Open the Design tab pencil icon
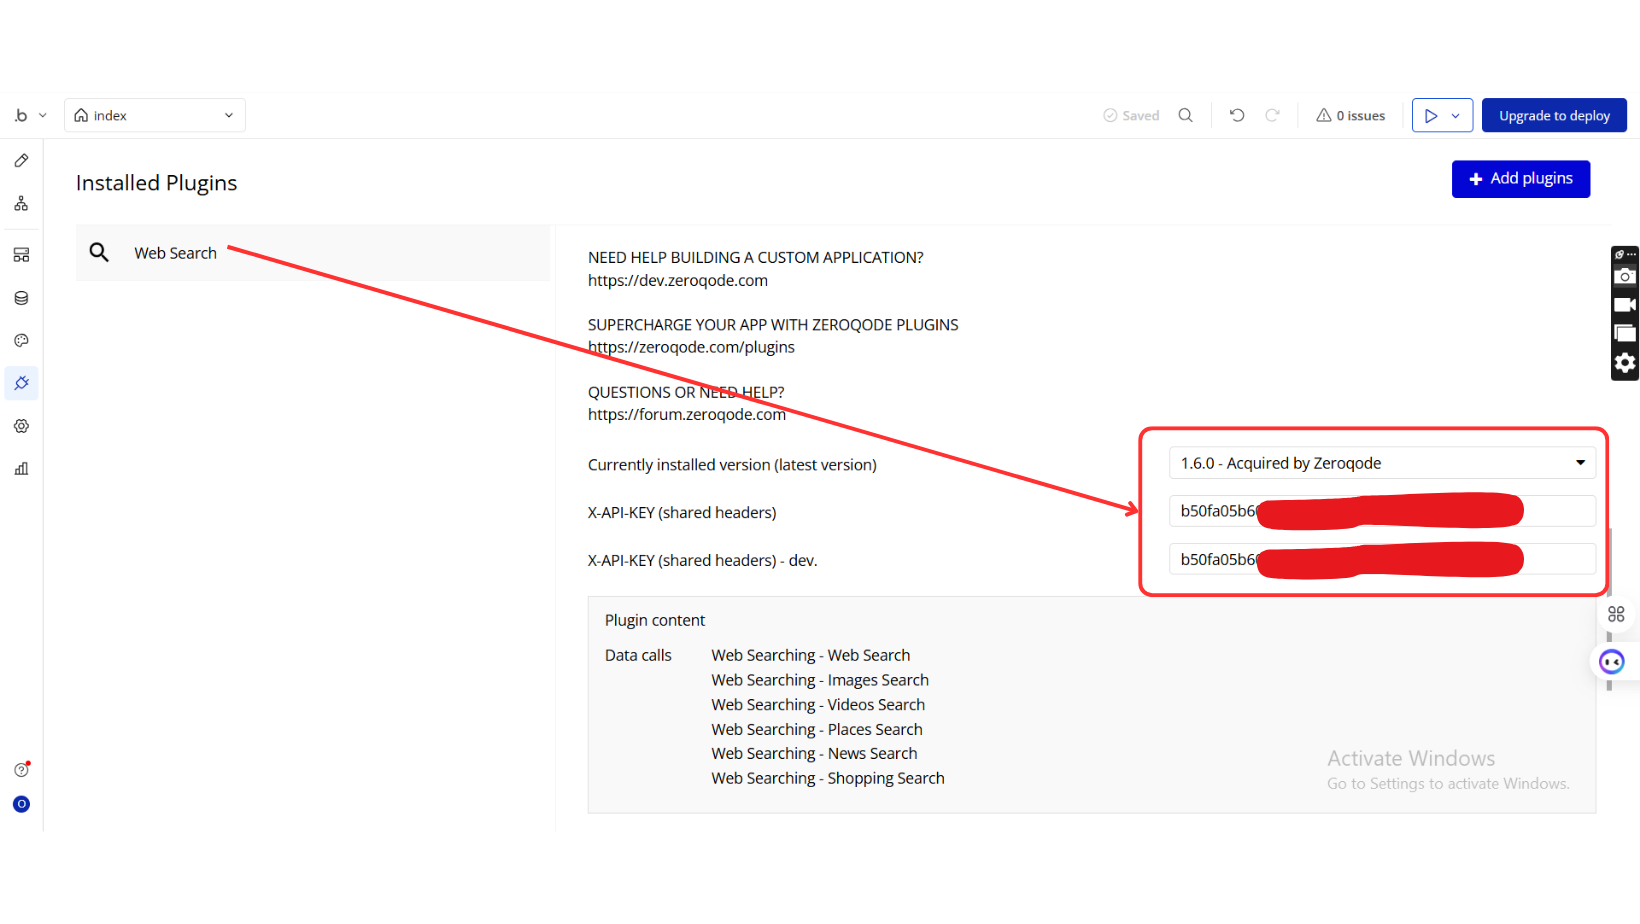1640x924 pixels. pos(21,160)
